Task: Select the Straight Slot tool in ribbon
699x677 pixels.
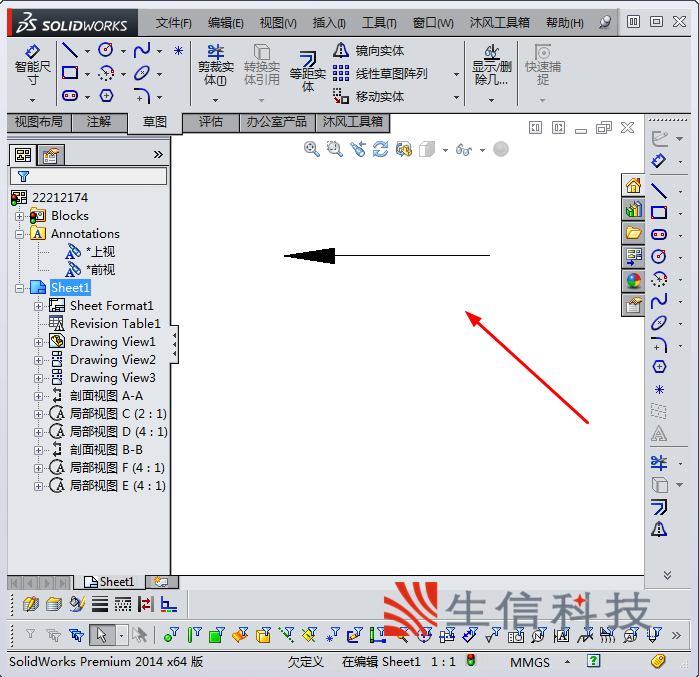Action: pyautogui.click(x=70, y=95)
